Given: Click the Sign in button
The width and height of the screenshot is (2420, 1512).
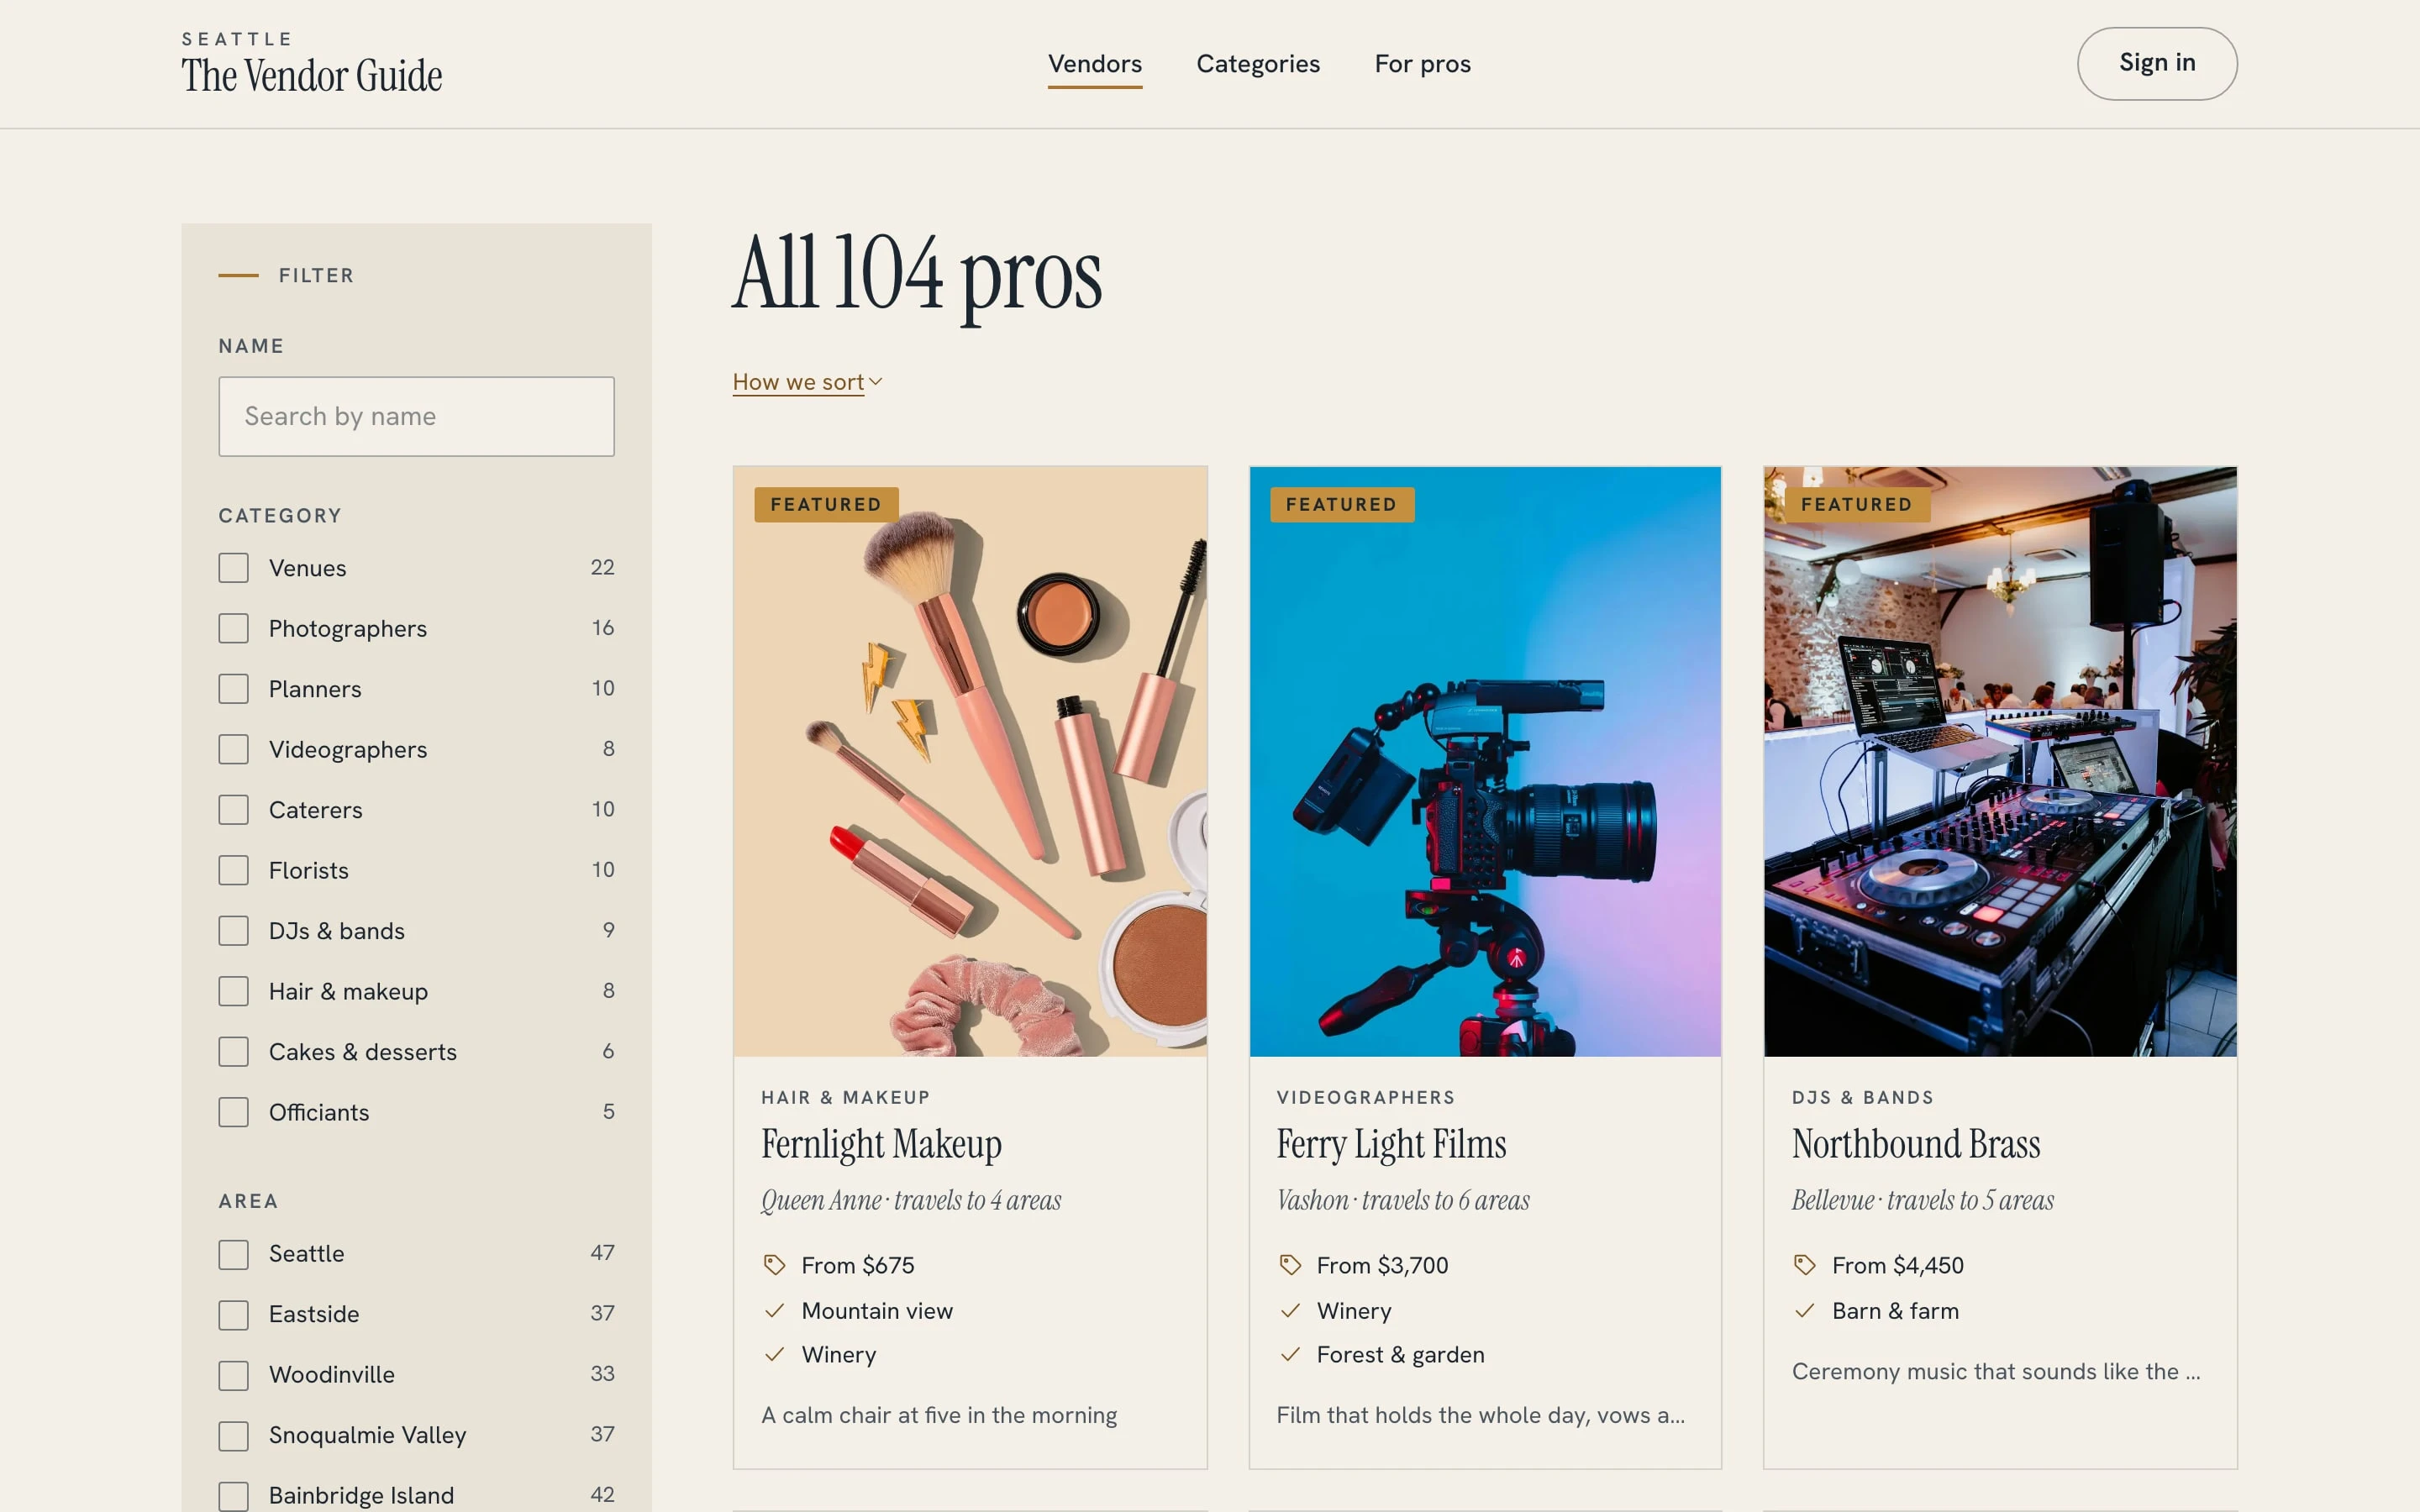Looking at the screenshot, I should click(2157, 63).
